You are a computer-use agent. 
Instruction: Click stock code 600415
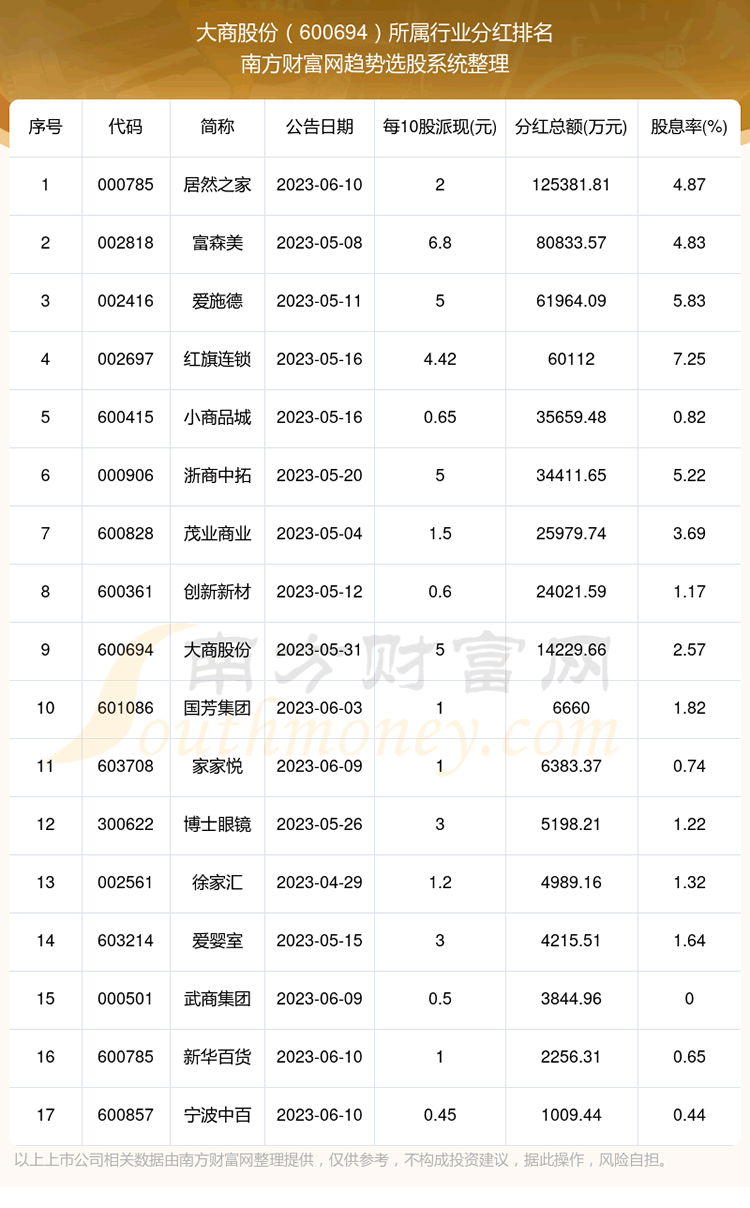pyautogui.click(x=126, y=417)
